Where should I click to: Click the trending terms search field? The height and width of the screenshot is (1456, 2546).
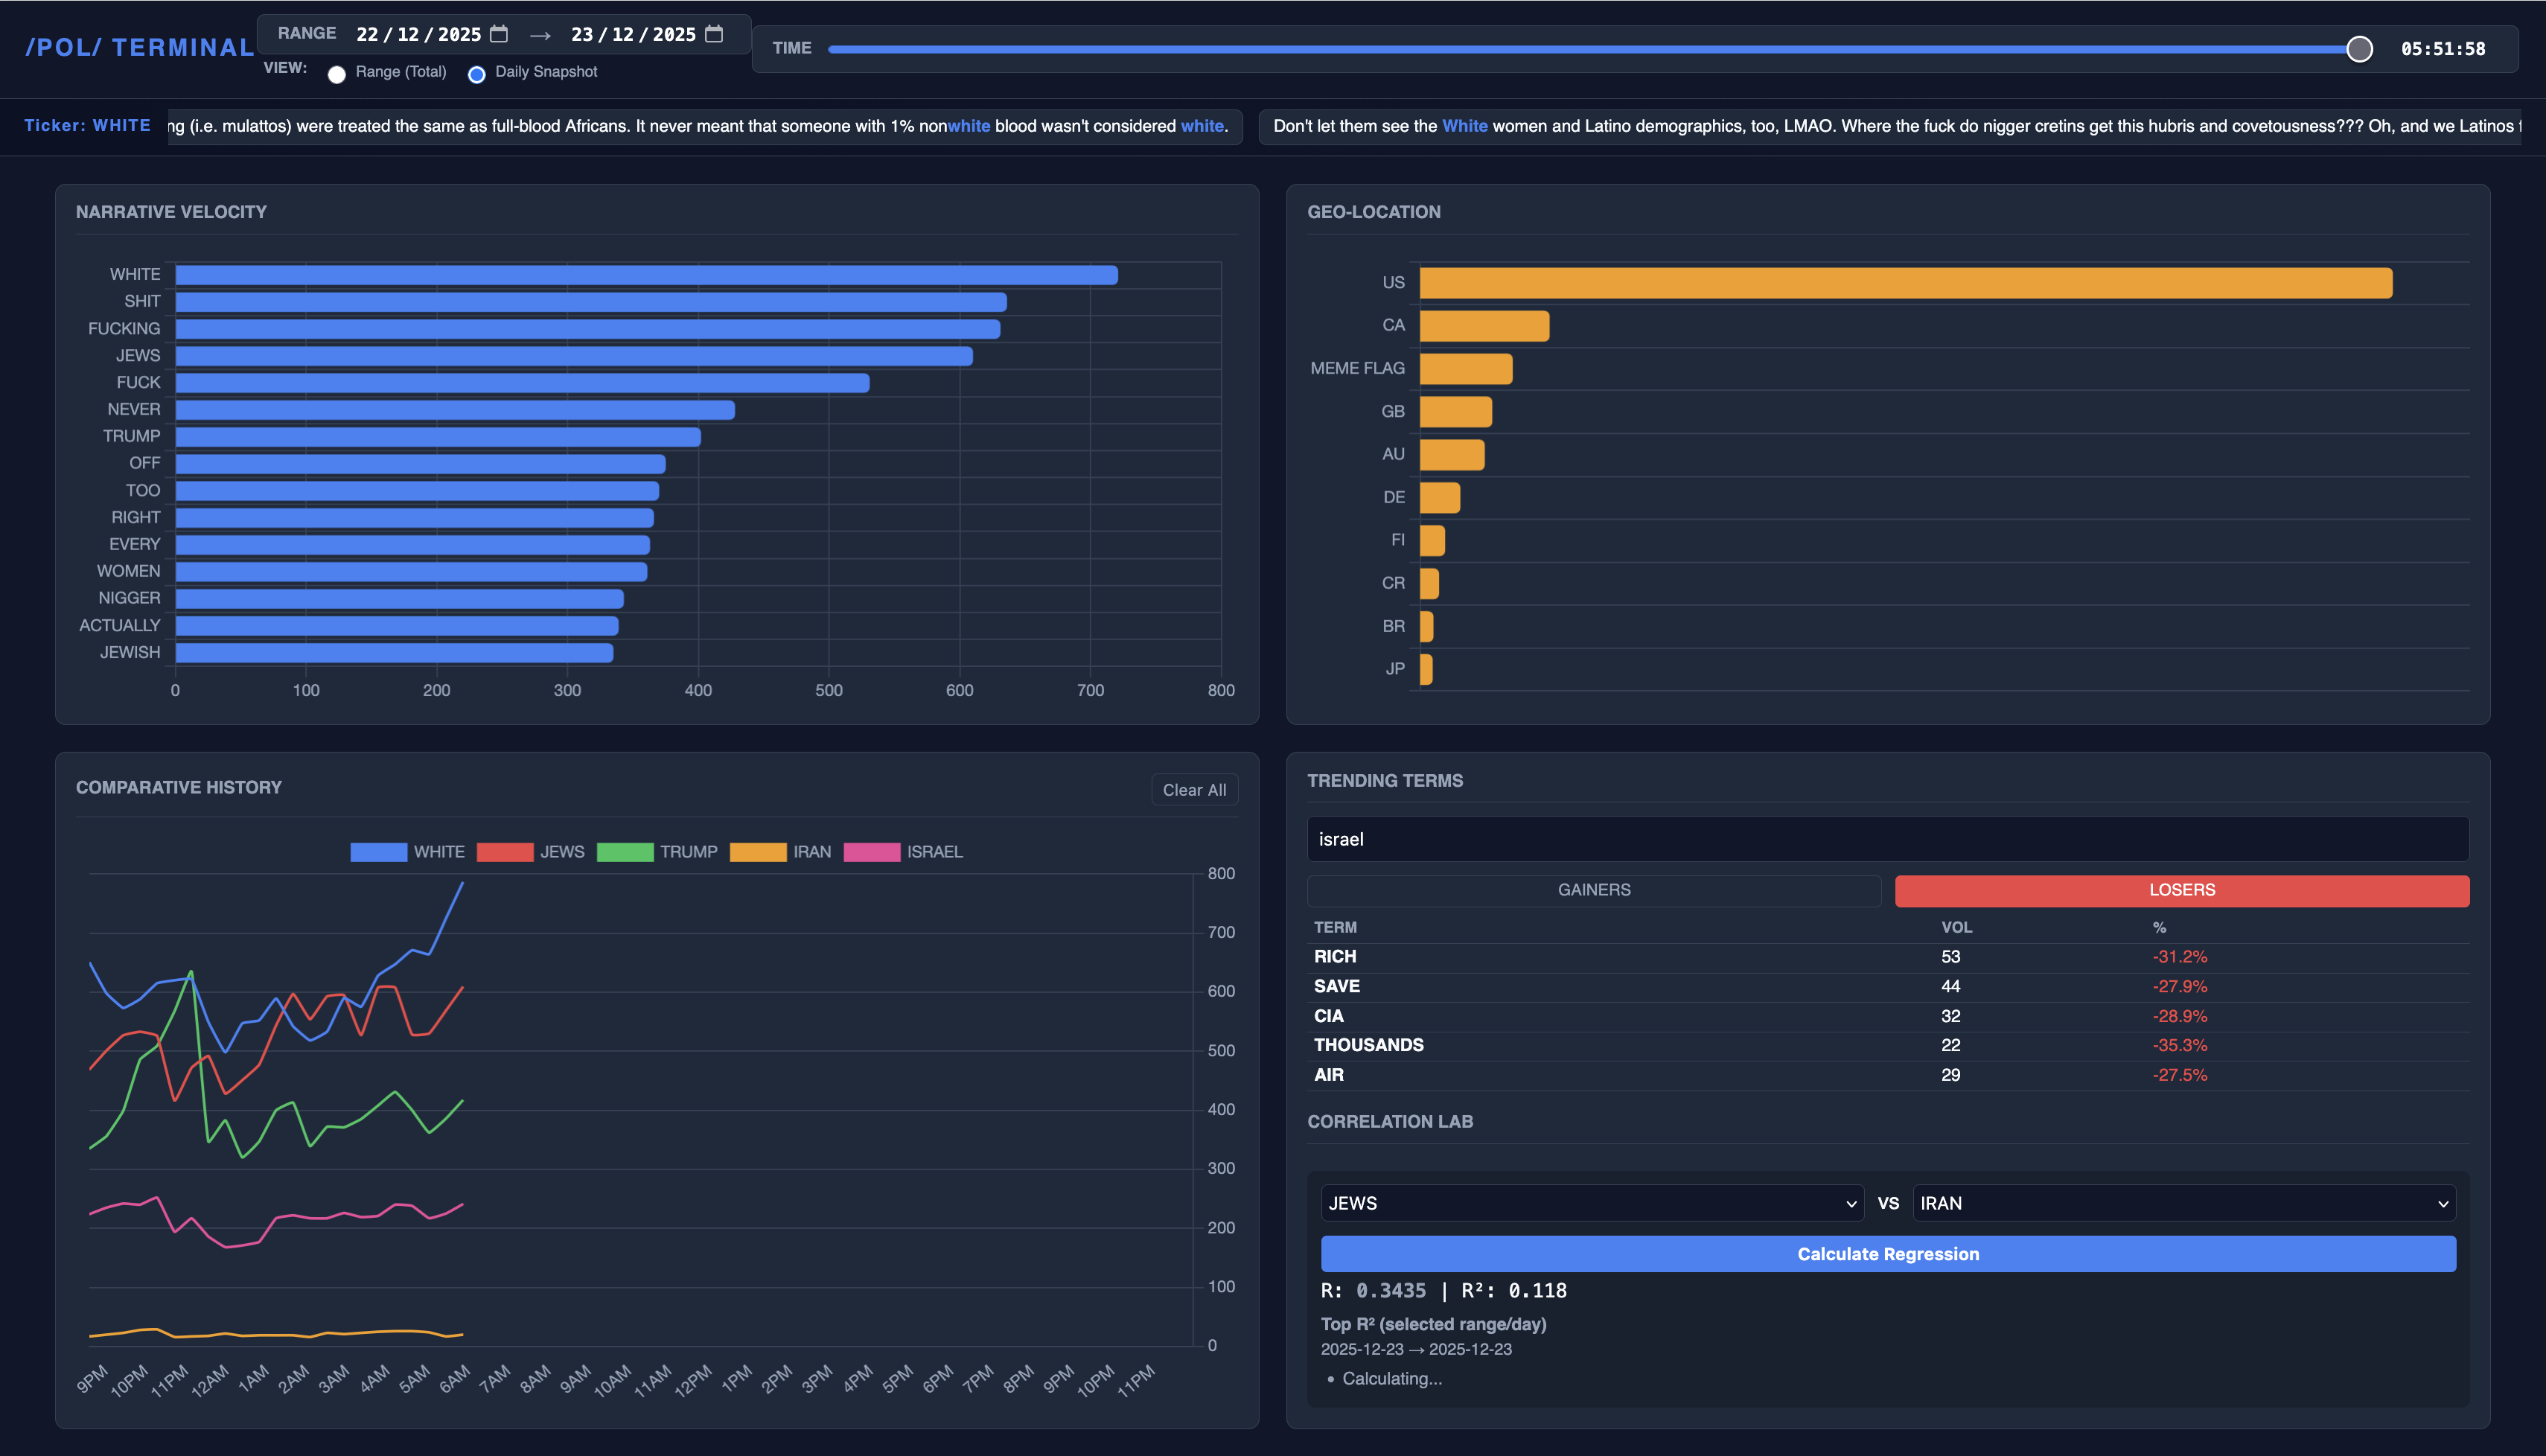point(1887,839)
